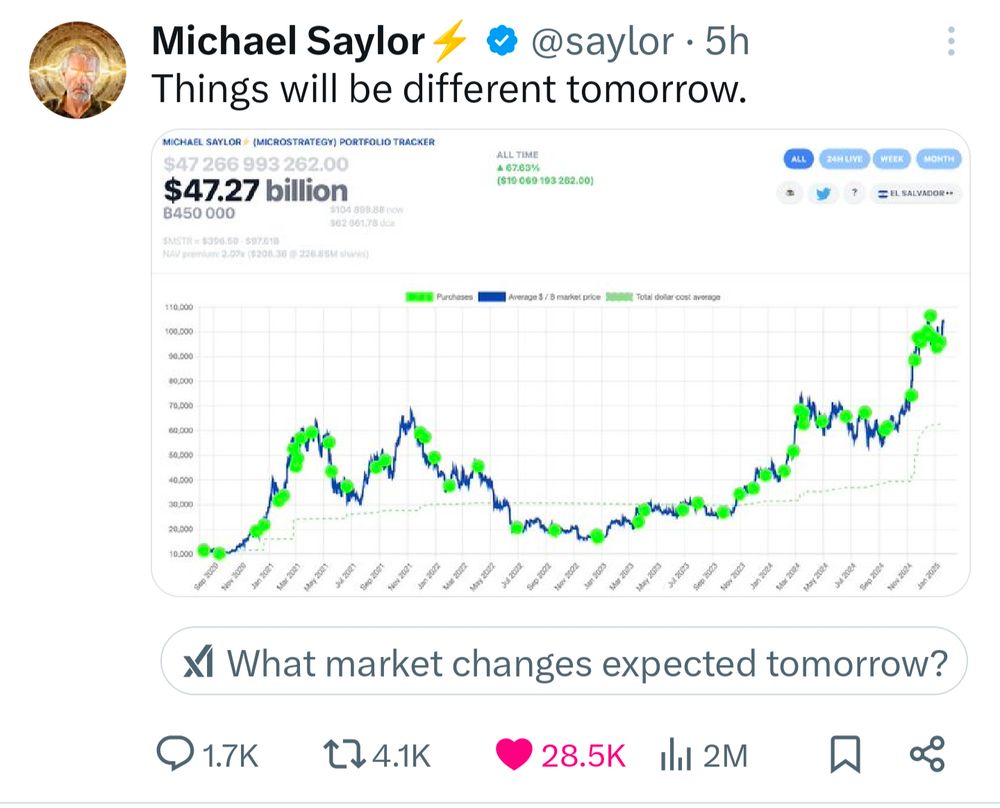The width and height of the screenshot is (1000, 808).
Task: Bookmark this post
Action: (x=845, y=754)
